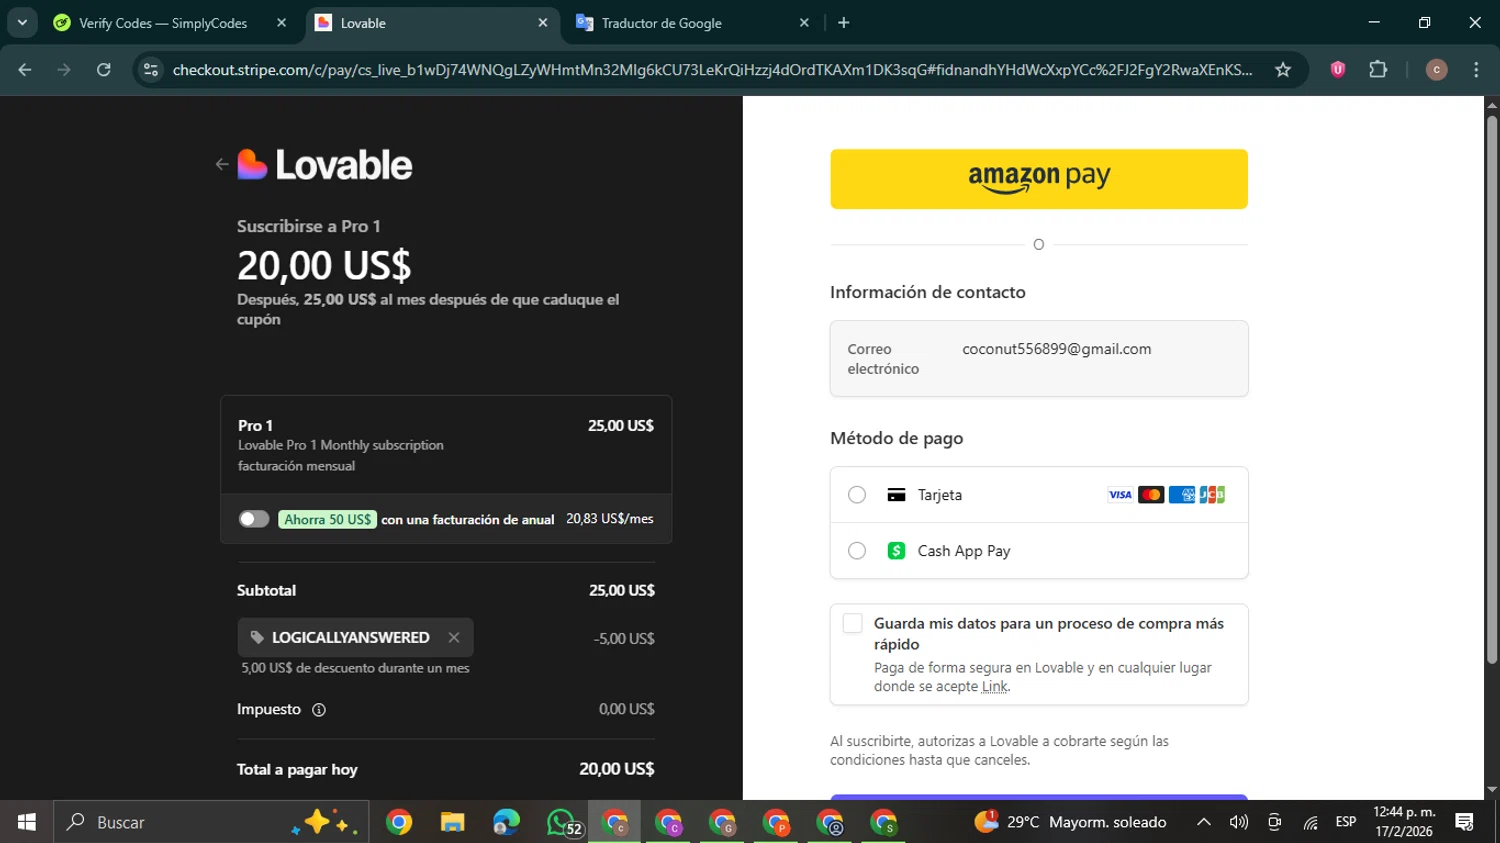Bookmark this page with the star
The height and width of the screenshot is (843, 1500).
pos(1283,70)
